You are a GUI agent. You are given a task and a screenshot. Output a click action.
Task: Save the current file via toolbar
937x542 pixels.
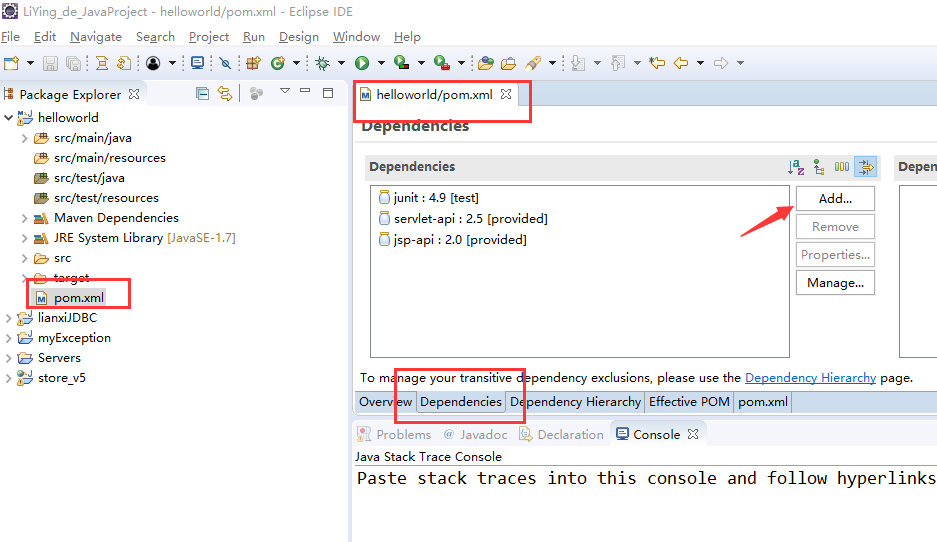pyautogui.click(x=50, y=63)
